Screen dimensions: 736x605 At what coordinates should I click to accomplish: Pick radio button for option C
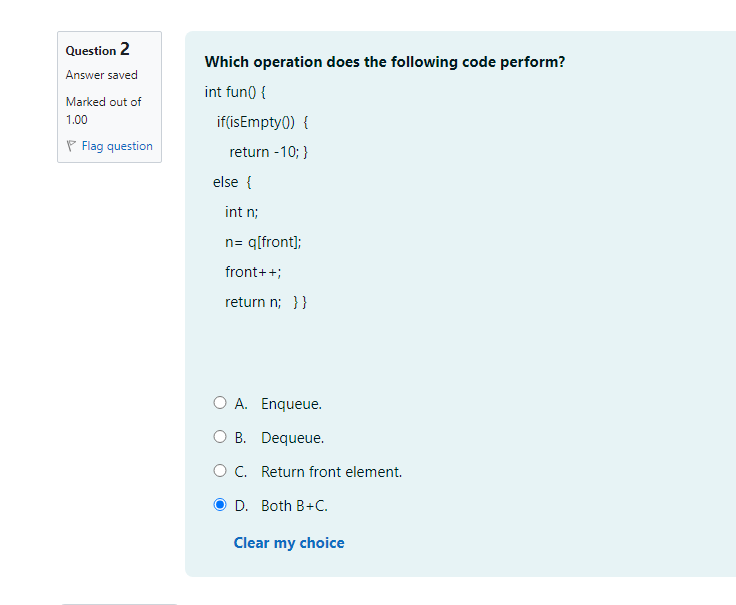click(x=220, y=471)
